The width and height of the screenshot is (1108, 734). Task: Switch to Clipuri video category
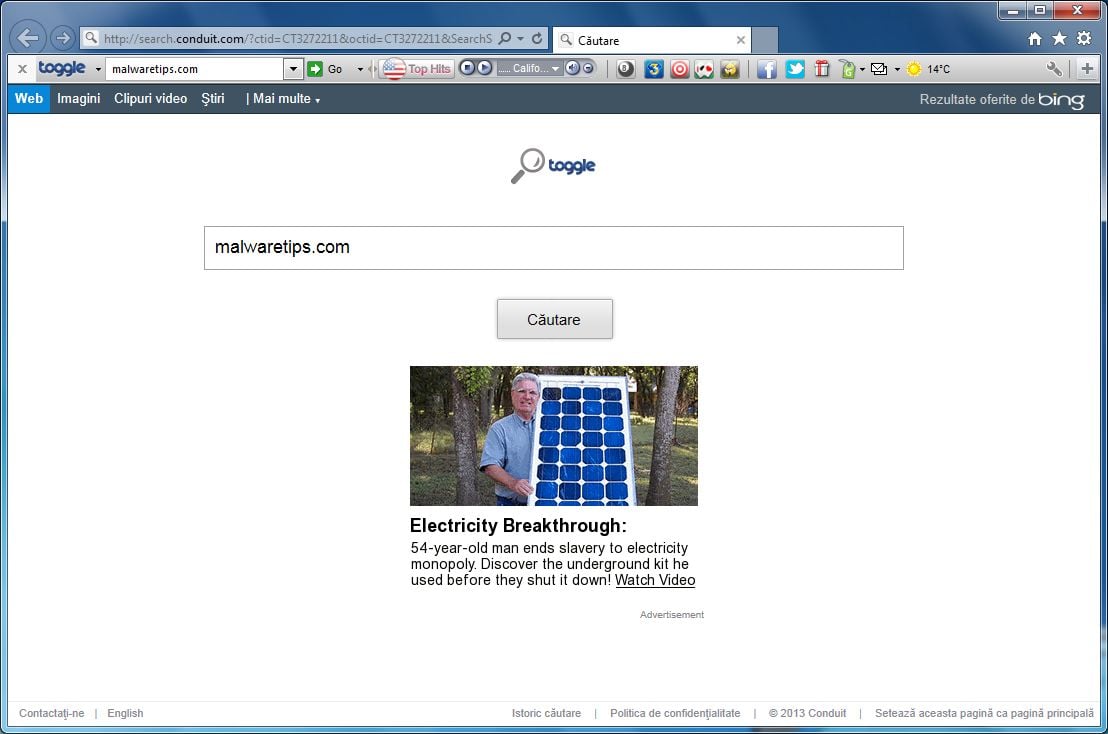pyautogui.click(x=151, y=98)
